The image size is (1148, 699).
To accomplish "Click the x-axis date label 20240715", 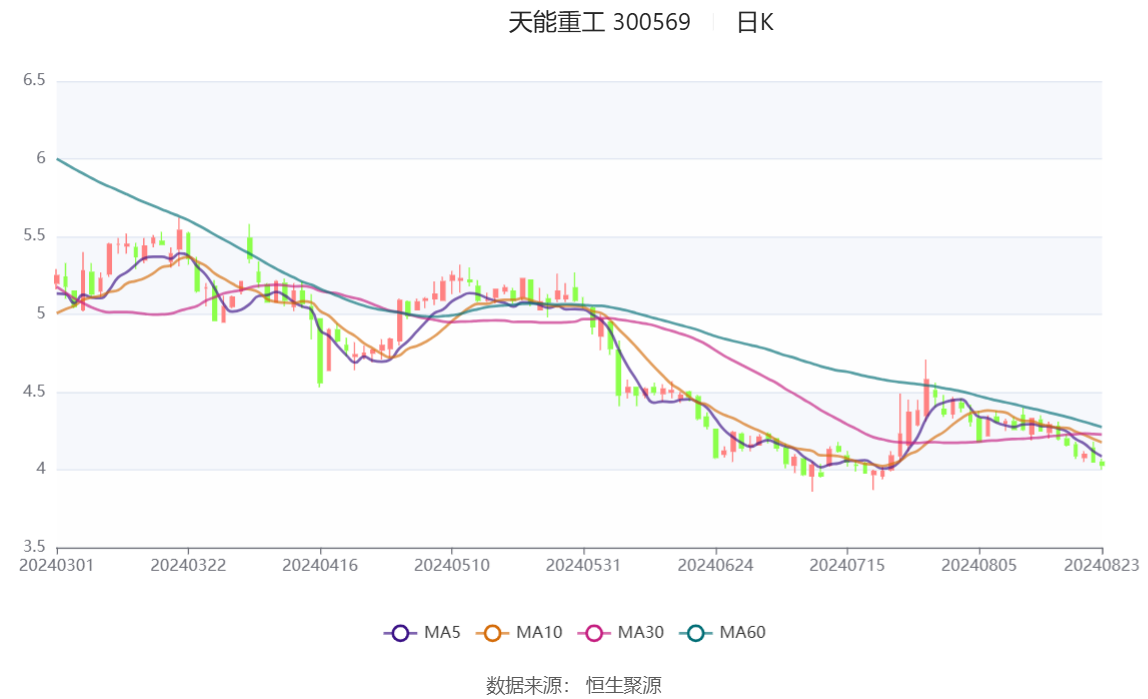I will point(847,565).
